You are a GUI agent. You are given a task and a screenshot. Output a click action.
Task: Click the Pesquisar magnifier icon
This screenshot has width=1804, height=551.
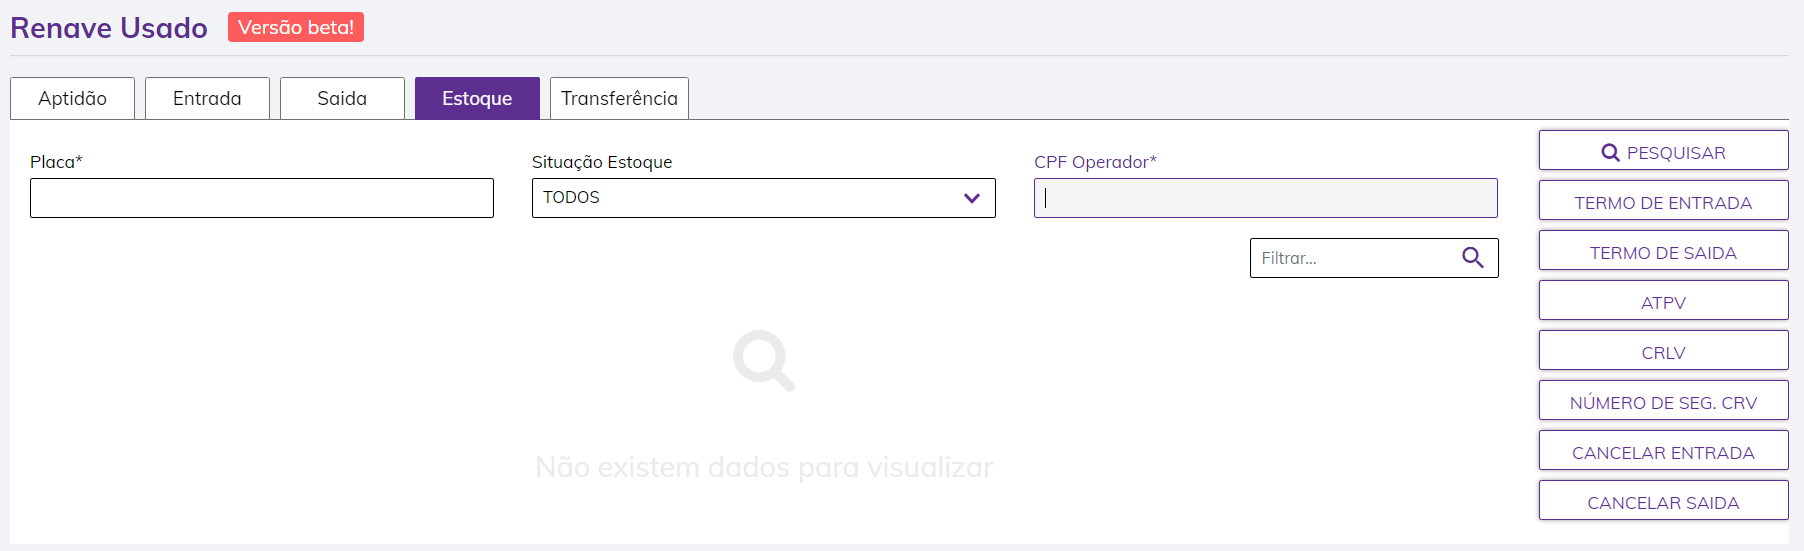coord(1610,153)
